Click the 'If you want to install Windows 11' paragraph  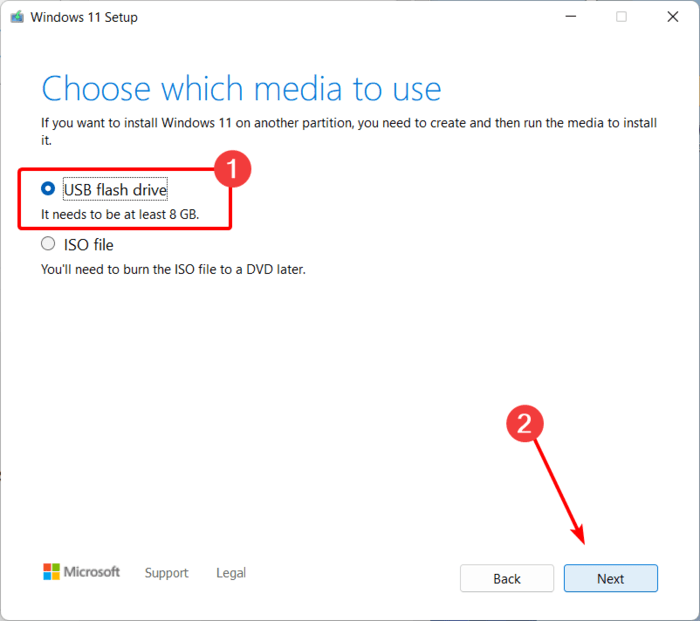[x=349, y=131]
